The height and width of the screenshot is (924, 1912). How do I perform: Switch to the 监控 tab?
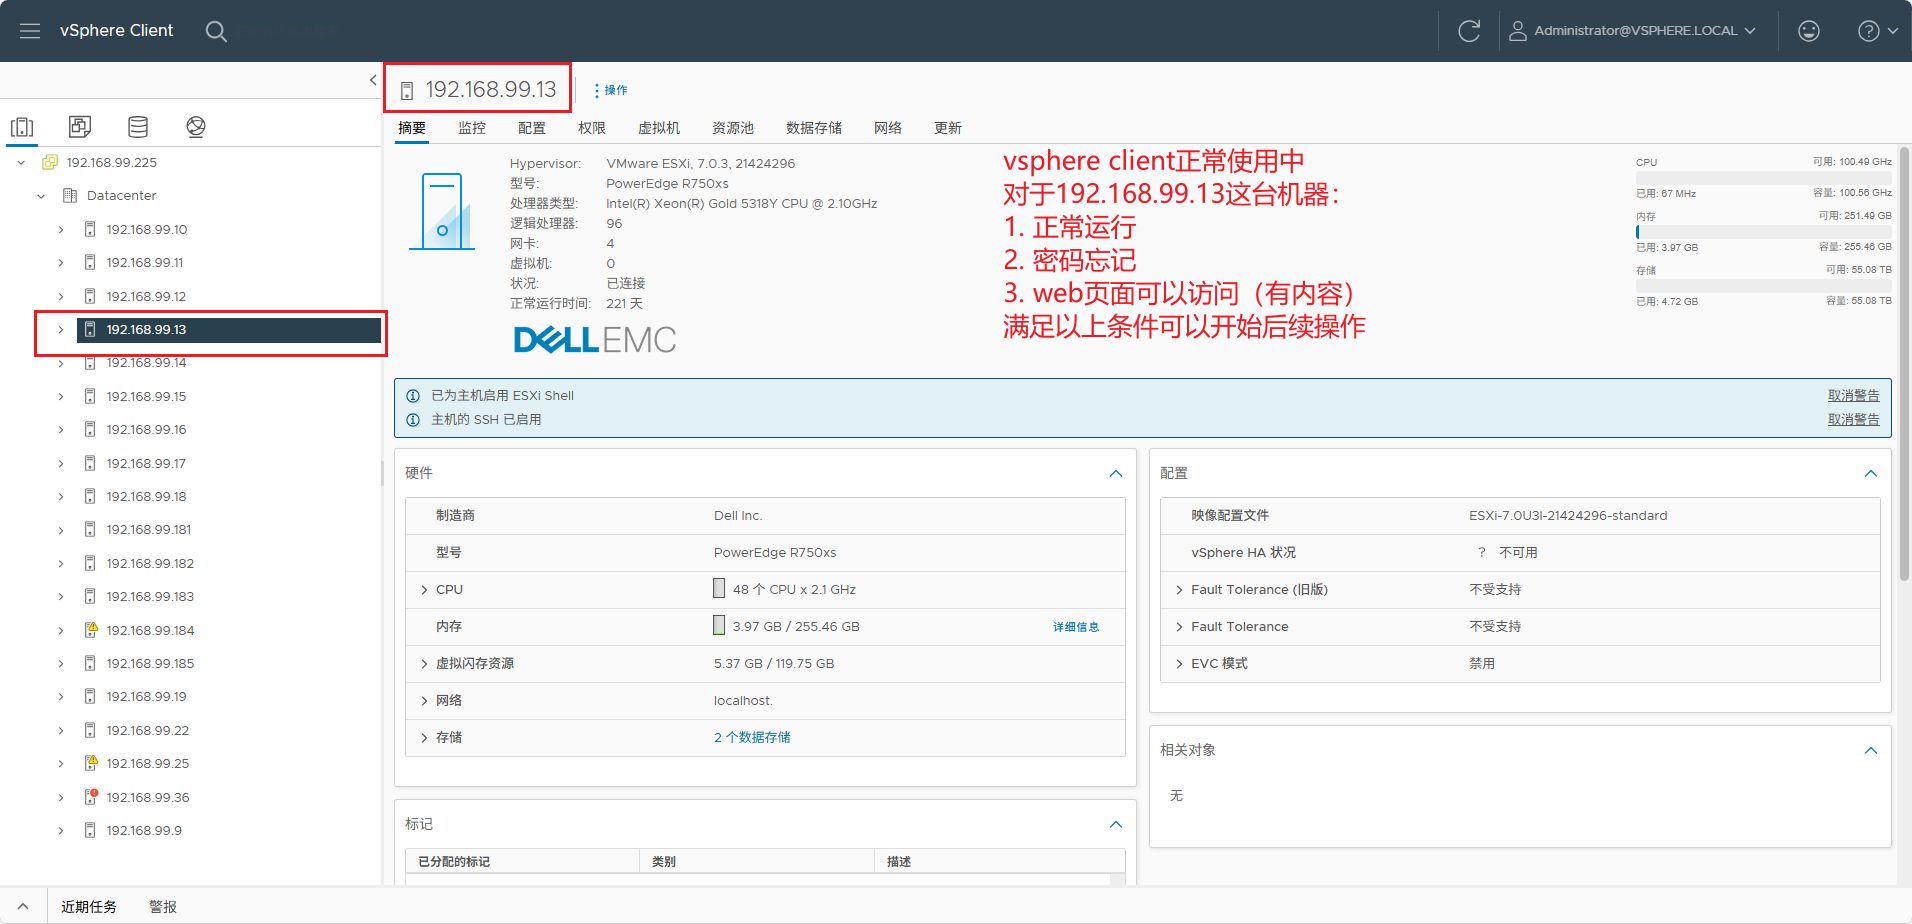472,128
